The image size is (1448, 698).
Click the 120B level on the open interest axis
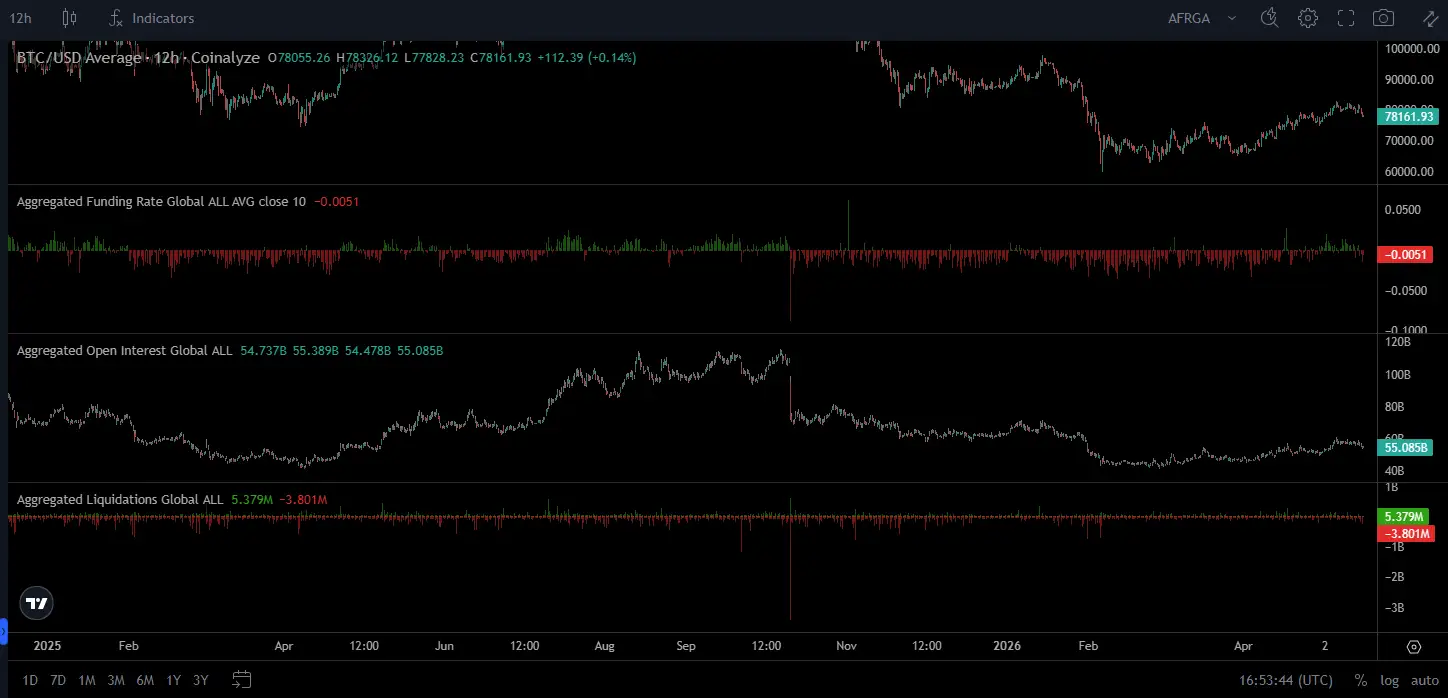1398,343
